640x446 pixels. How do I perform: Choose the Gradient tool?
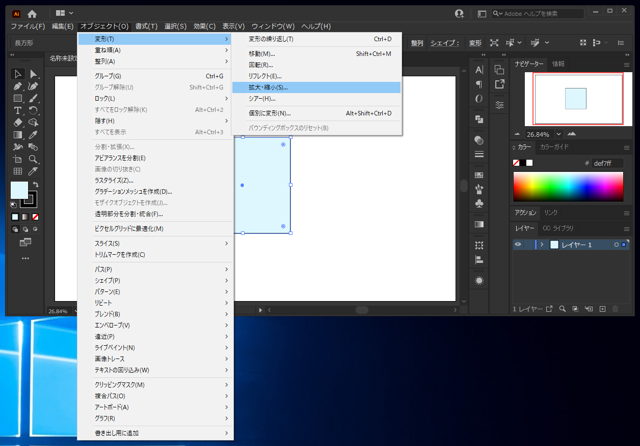(x=18, y=135)
